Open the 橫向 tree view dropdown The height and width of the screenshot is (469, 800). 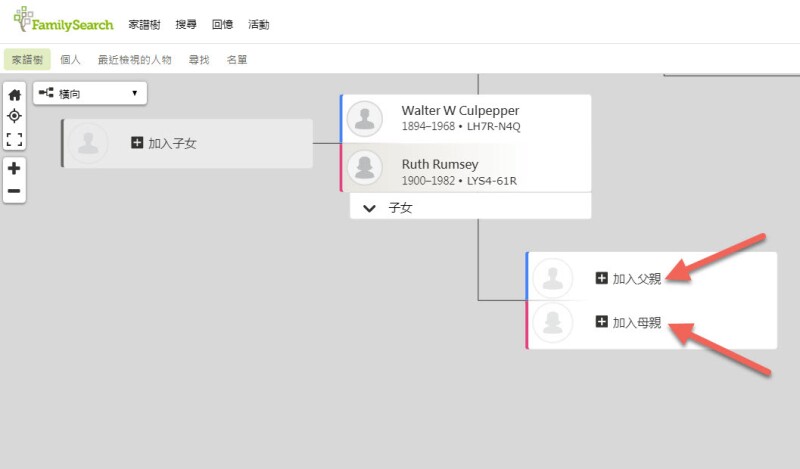click(x=90, y=93)
